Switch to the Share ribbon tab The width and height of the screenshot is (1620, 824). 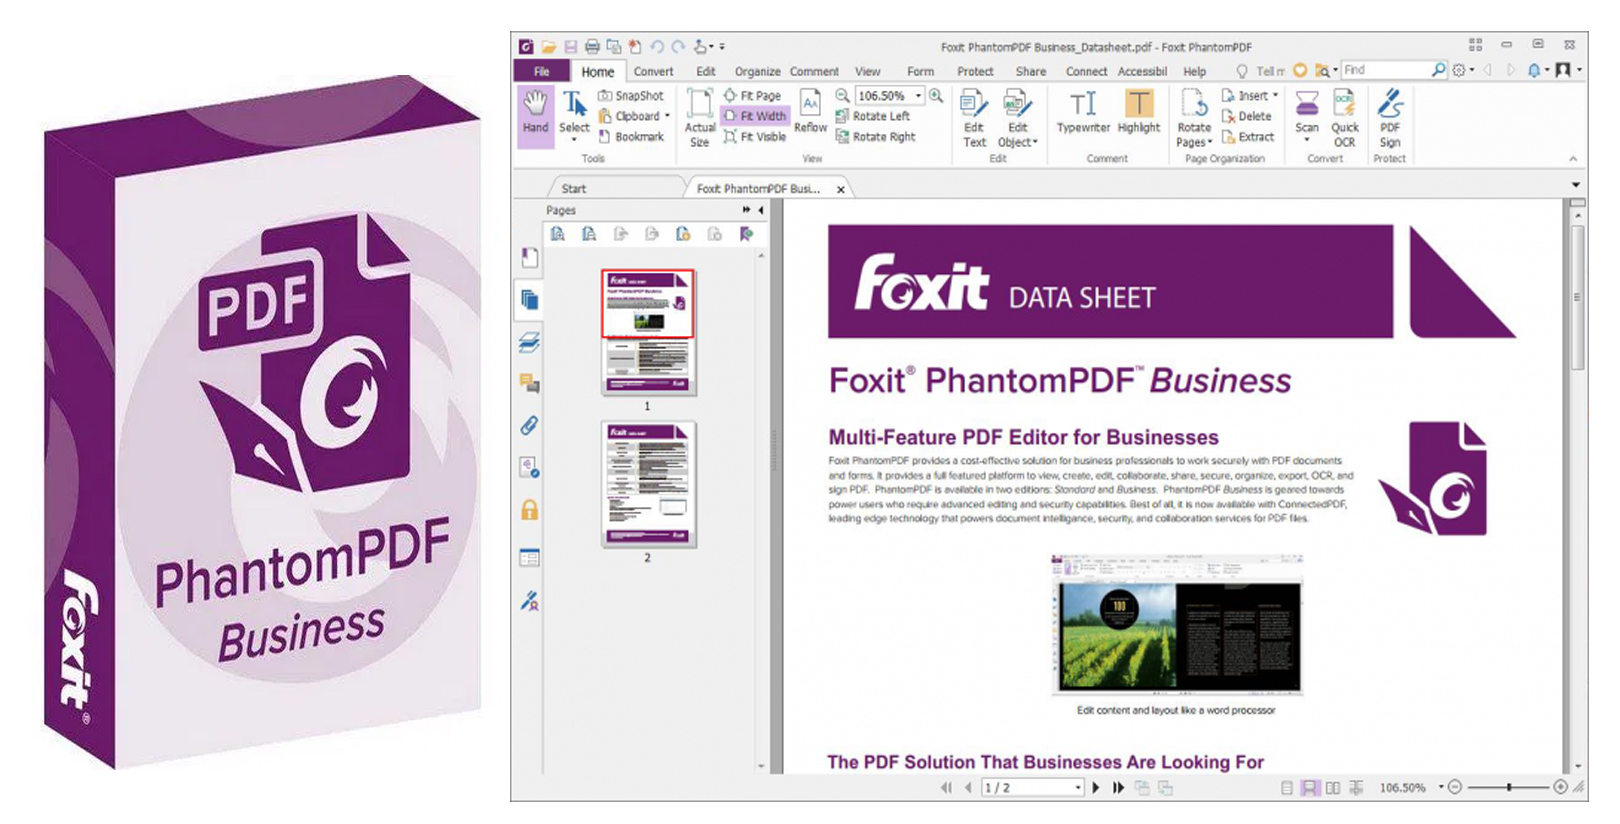(1030, 71)
